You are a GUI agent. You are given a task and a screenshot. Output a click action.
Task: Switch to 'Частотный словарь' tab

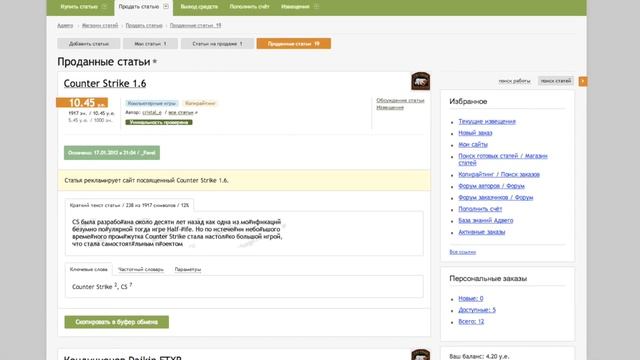pyautogui.click(x=141, y=269)
